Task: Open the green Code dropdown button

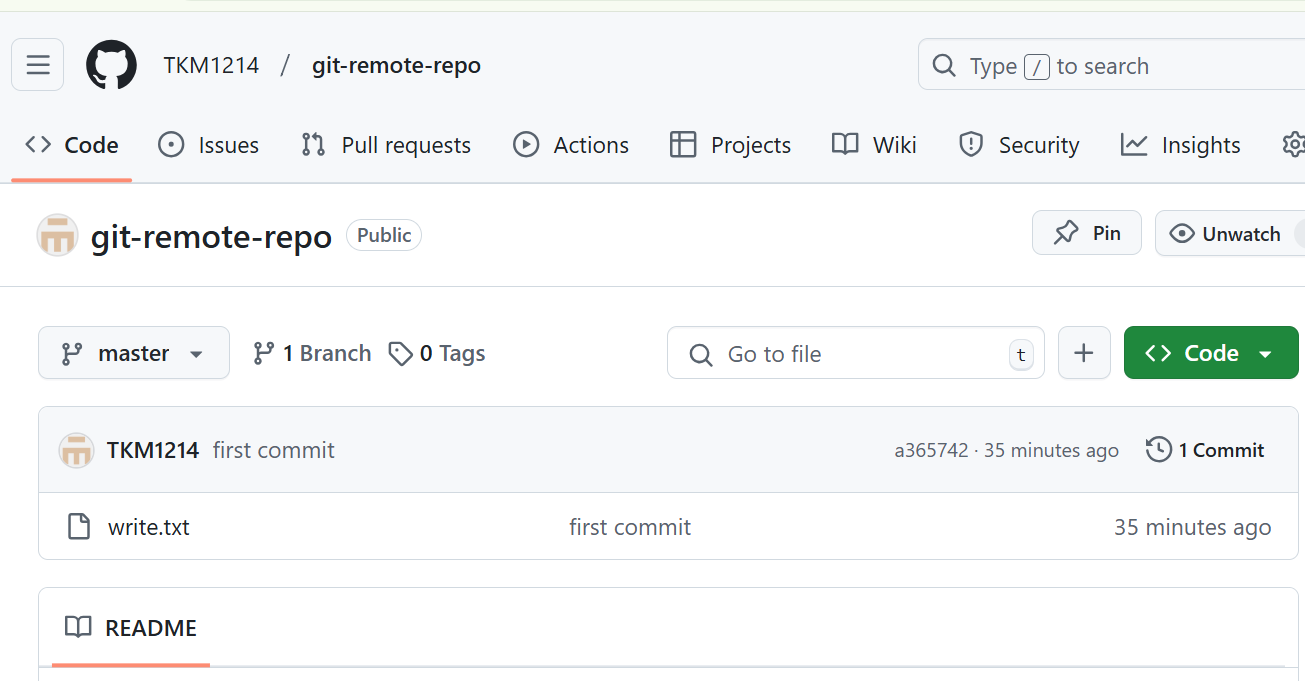Action: pos(1211,353)
